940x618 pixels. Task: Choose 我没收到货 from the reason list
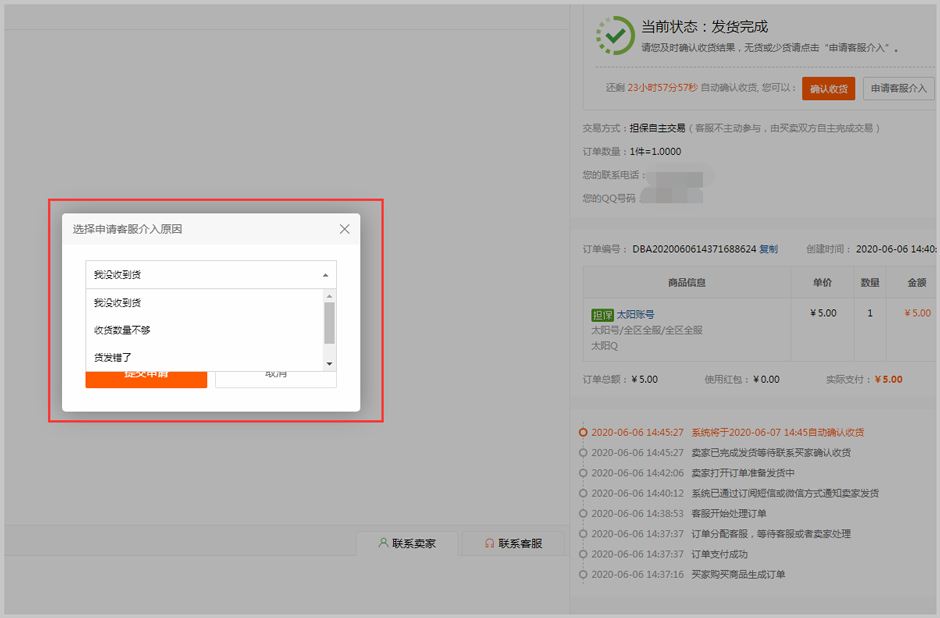204,303
